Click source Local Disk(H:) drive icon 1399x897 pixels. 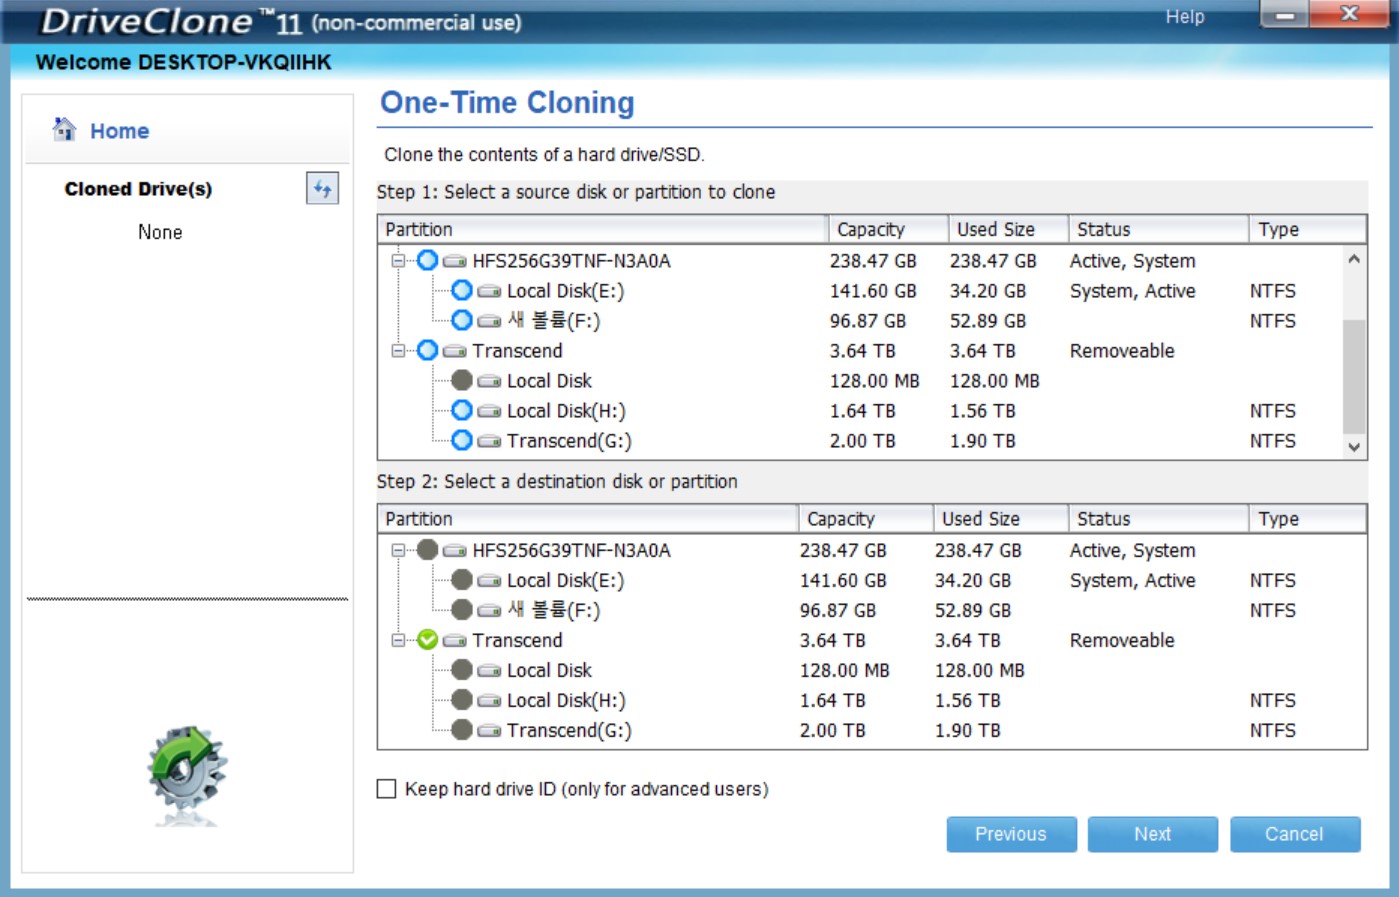[489, 411]
